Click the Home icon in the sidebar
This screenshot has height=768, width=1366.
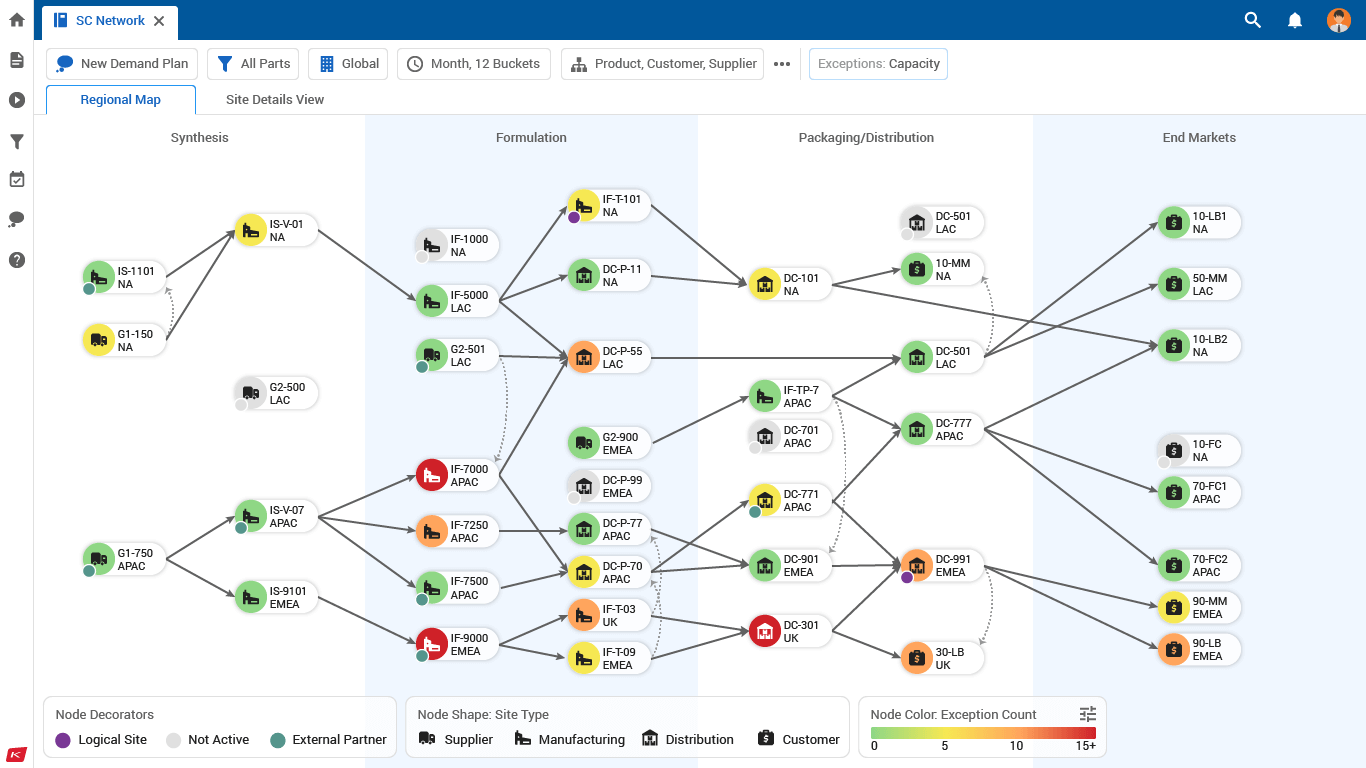[x=16, y=20]
